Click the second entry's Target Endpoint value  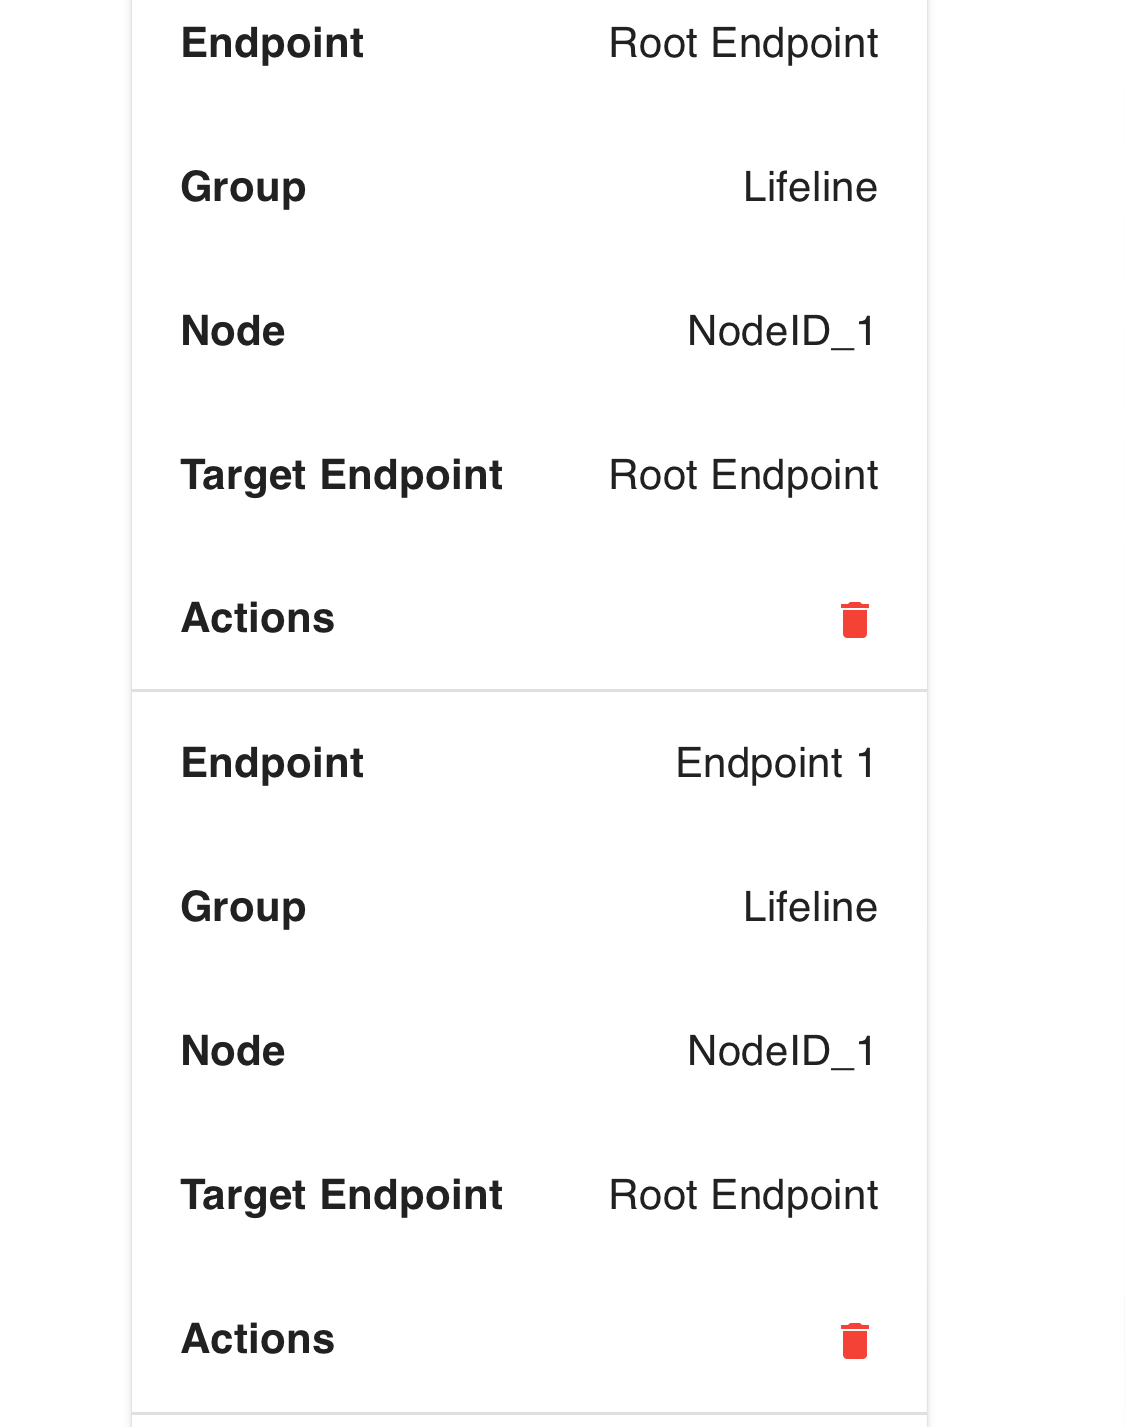[743, 1195]
